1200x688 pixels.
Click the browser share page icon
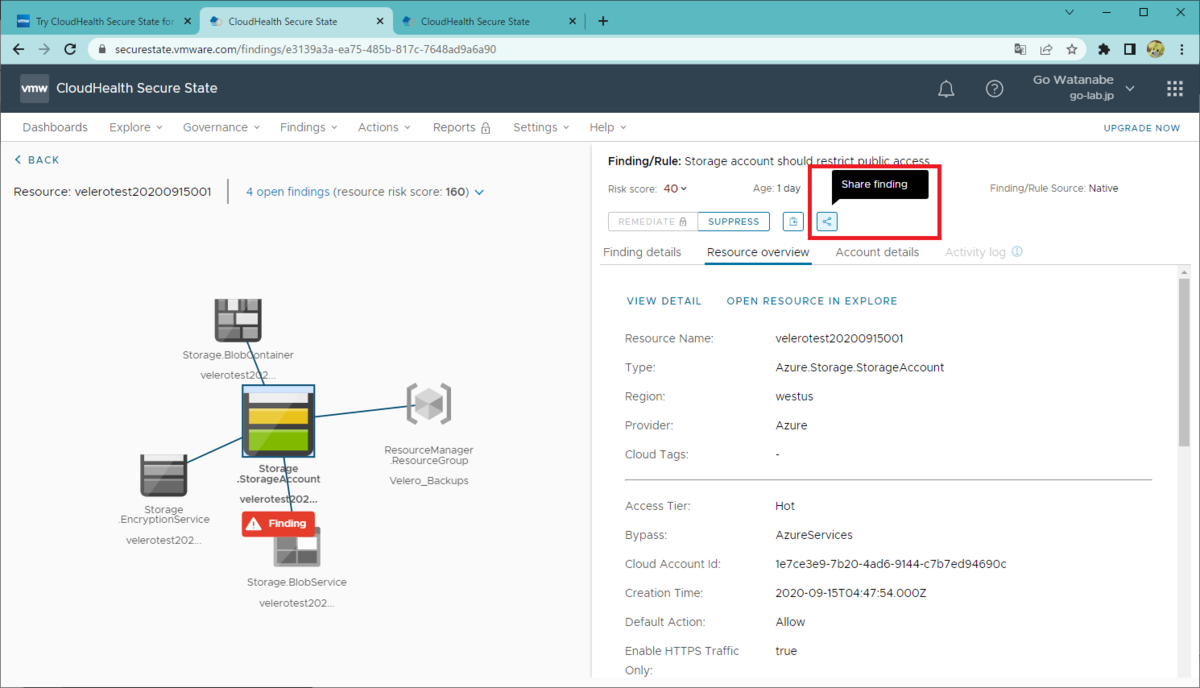point(1046,48)
